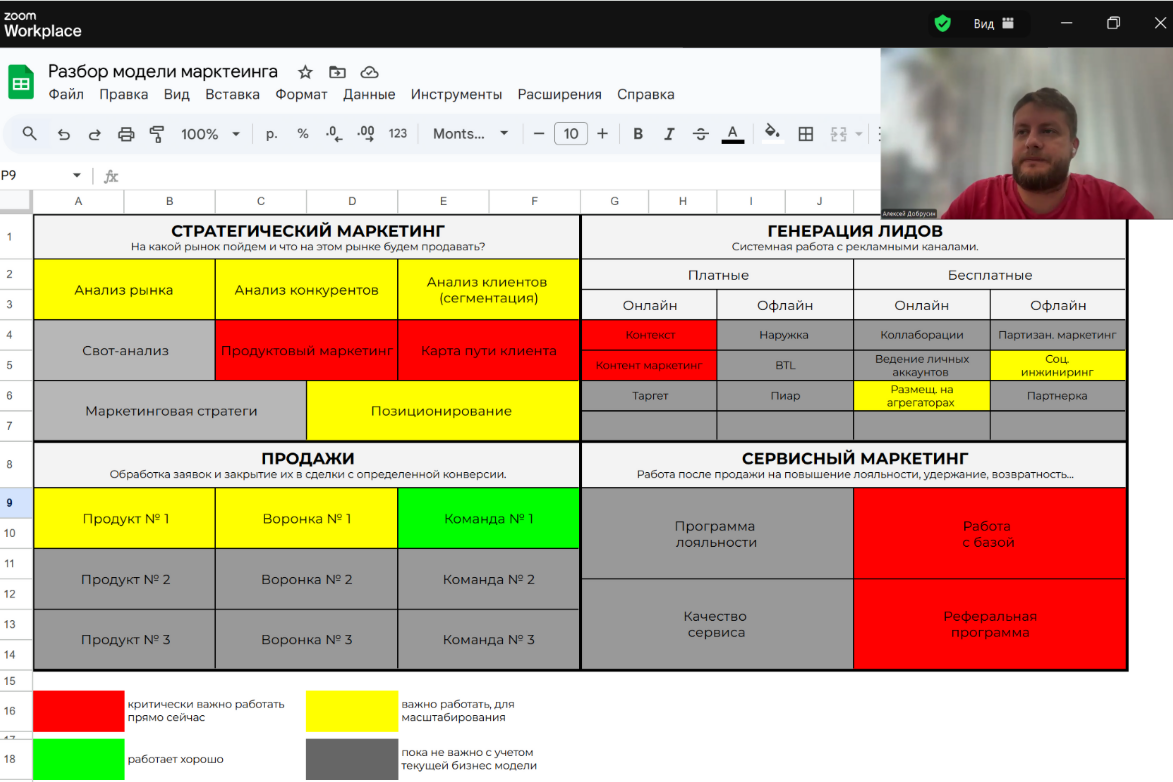The height and width of the screenshot is (782, 1173).
Task: Toggle bold formatting
Action: click(638, 134)
